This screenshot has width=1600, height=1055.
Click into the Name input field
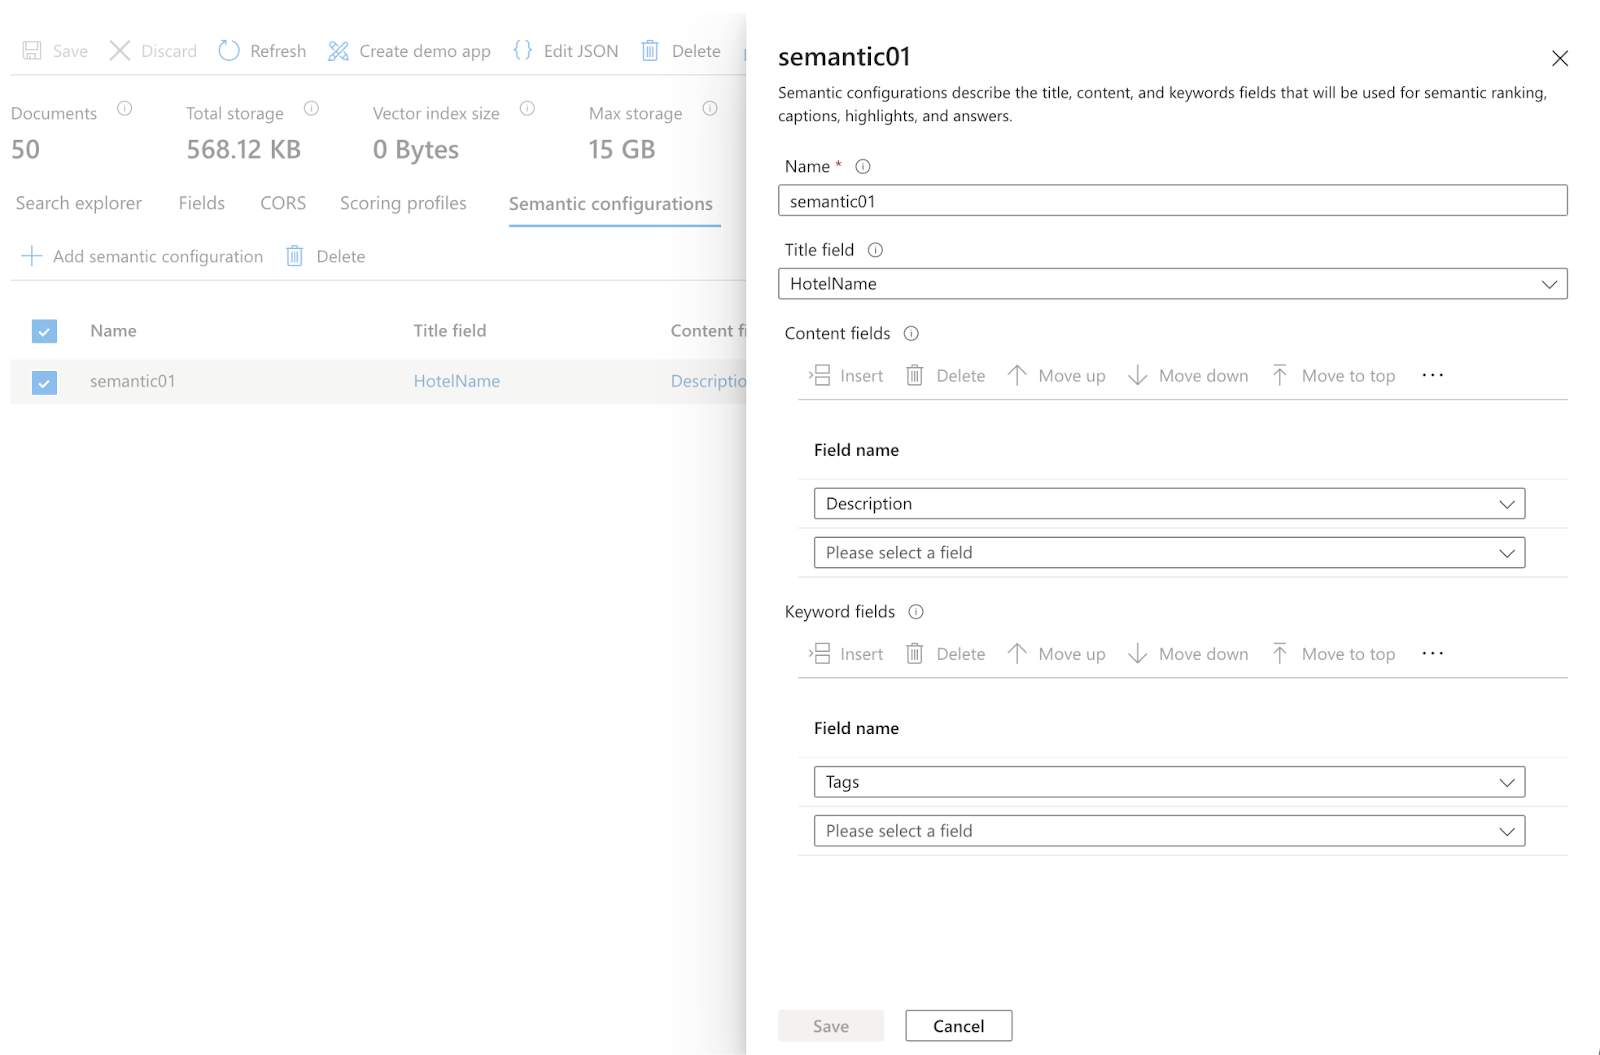coord(1172,201)
